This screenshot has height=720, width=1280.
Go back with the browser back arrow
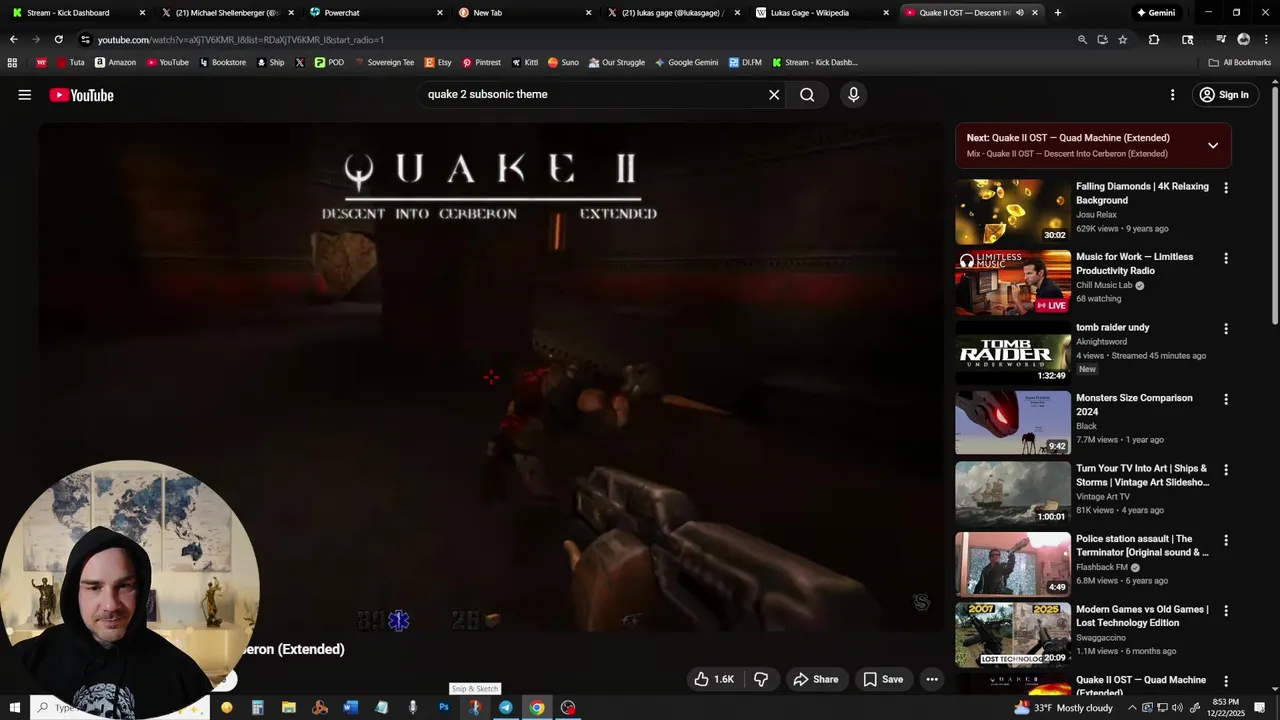pos(13,39)
